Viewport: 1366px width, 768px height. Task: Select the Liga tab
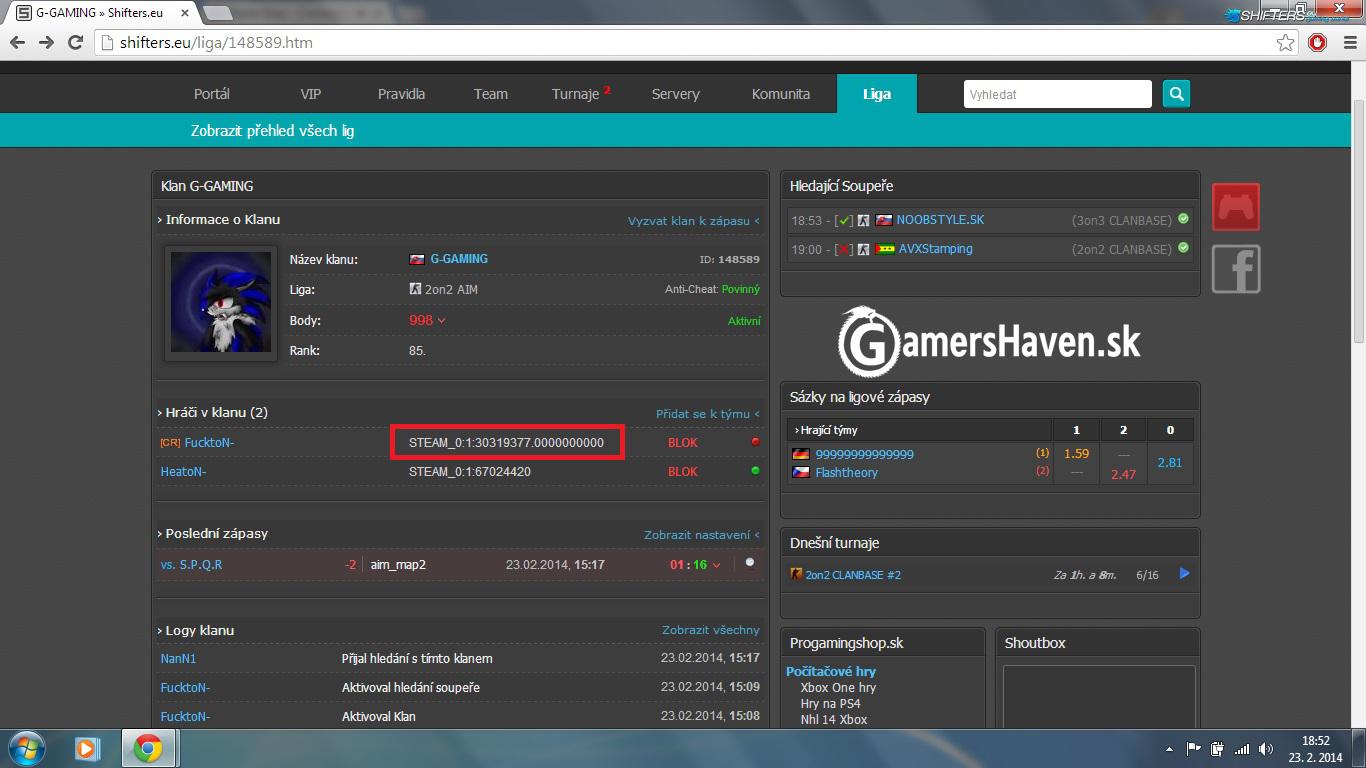877,94
